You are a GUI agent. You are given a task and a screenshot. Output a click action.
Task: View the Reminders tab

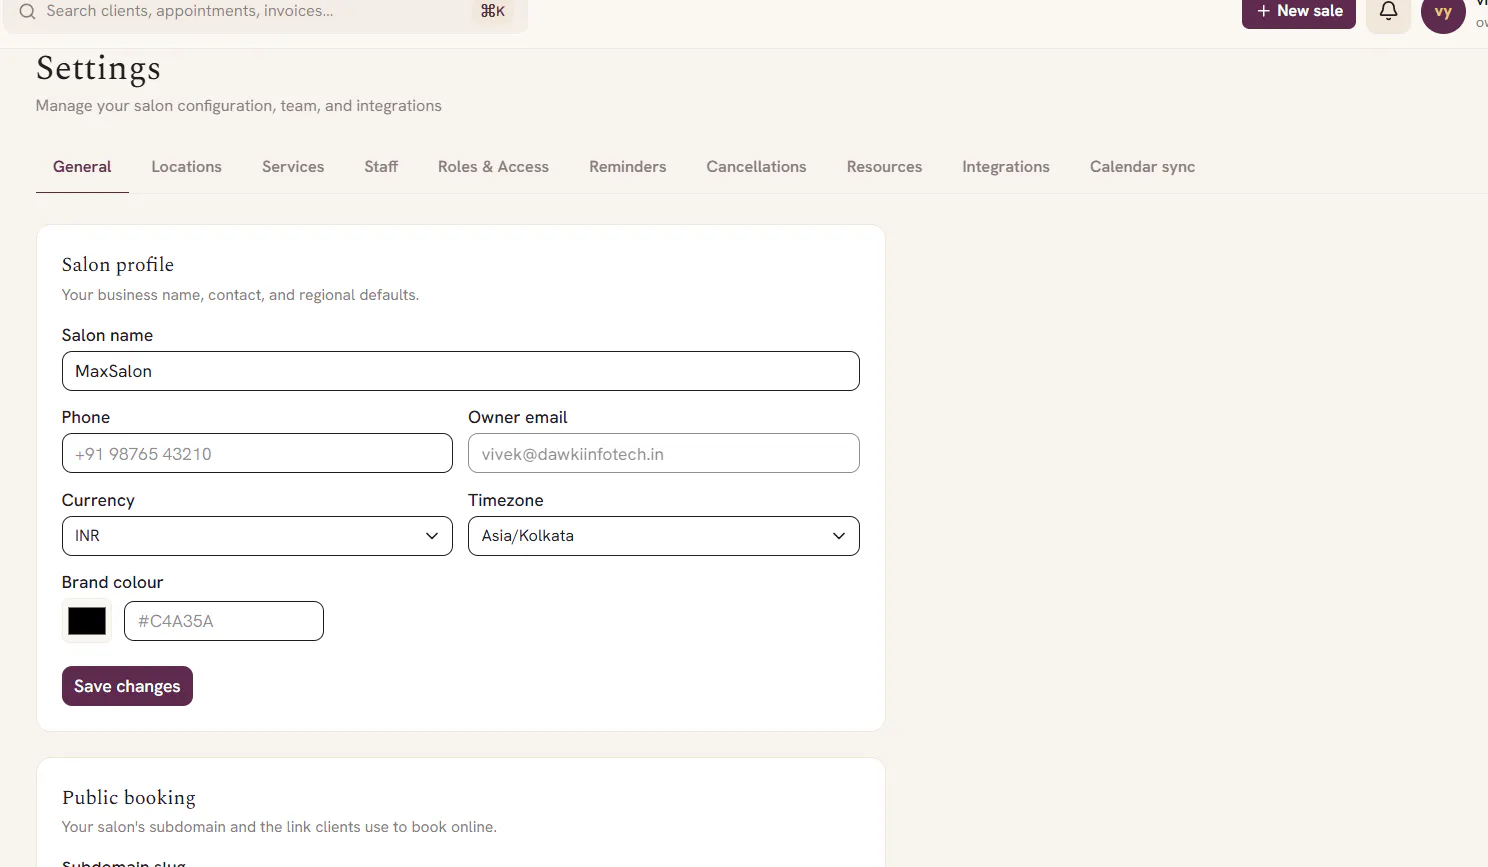[627, 167]
